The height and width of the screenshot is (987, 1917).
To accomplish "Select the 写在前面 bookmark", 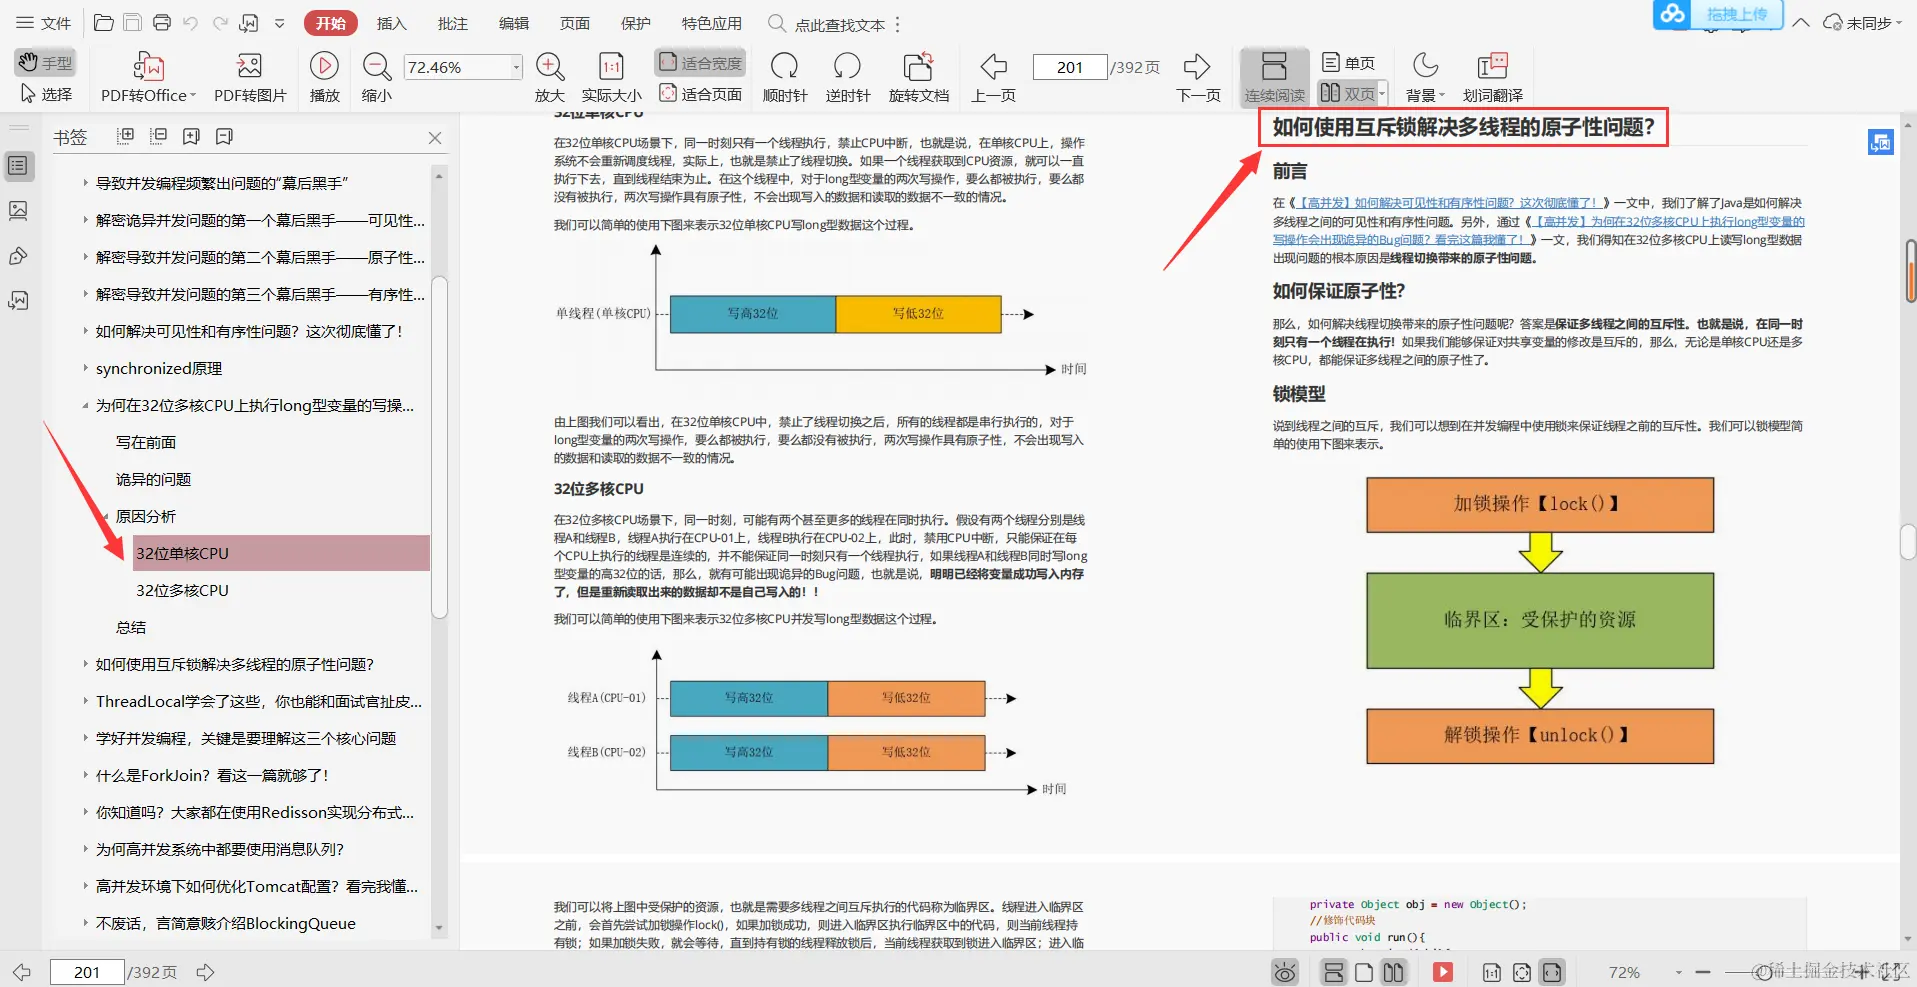I will click(x=146, y=442).
